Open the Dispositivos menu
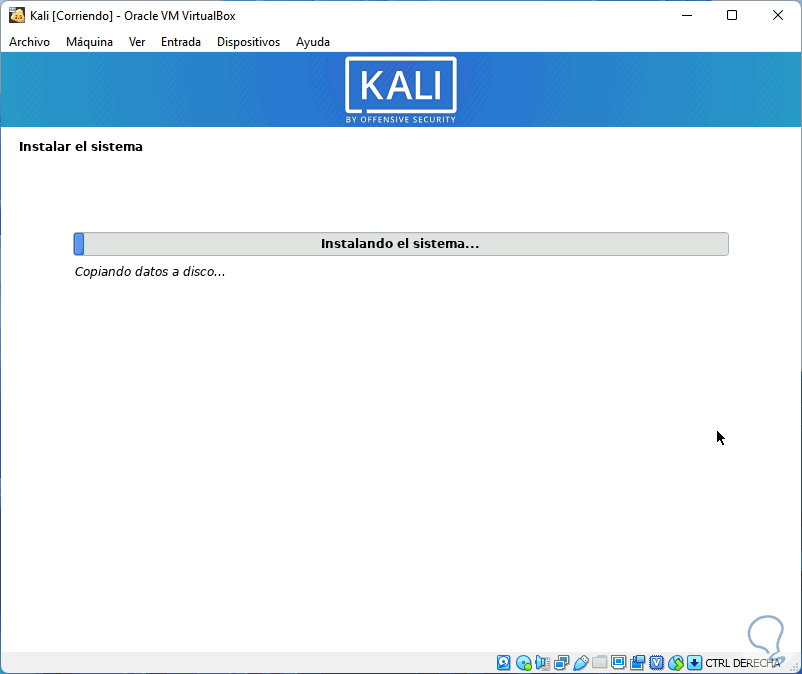The image size is (802, 674). [248, 42]
